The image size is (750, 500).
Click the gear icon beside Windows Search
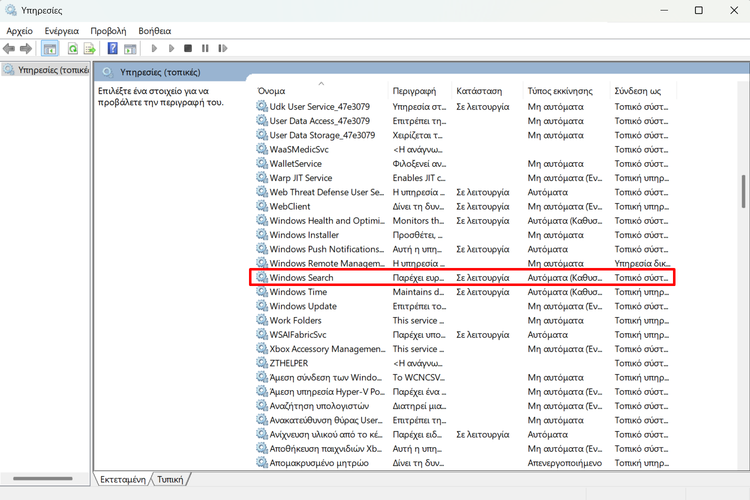coord(262,277)
